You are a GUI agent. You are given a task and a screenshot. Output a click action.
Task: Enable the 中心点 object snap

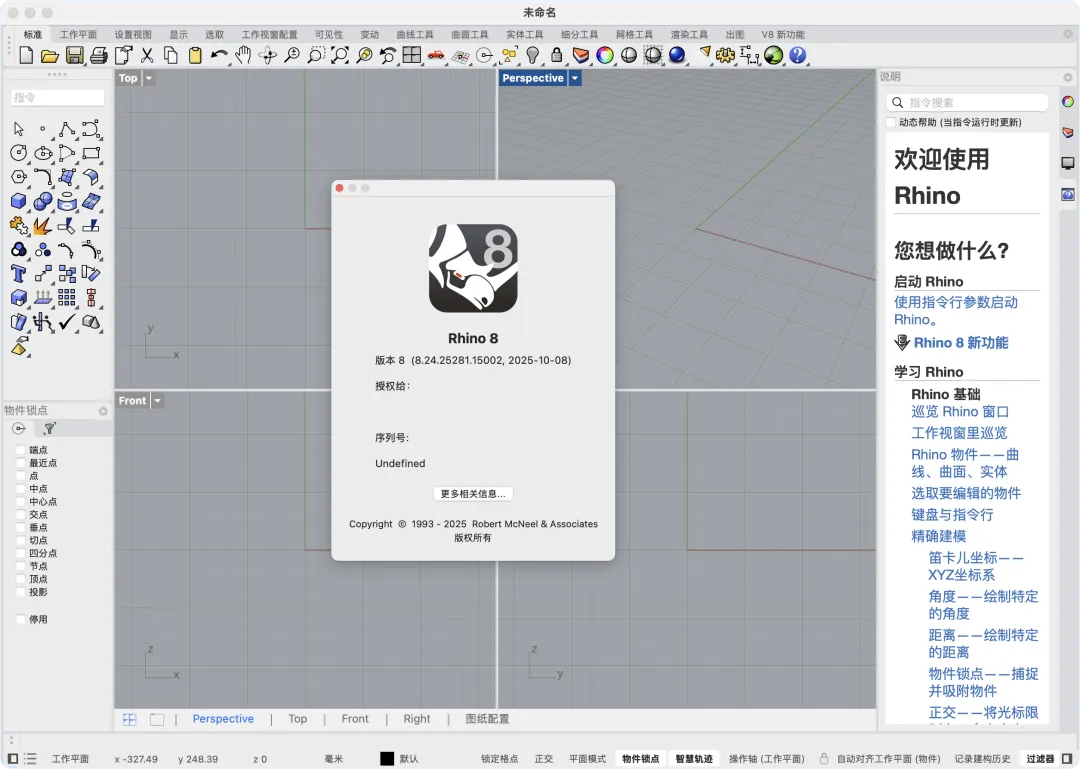point(21,502)
